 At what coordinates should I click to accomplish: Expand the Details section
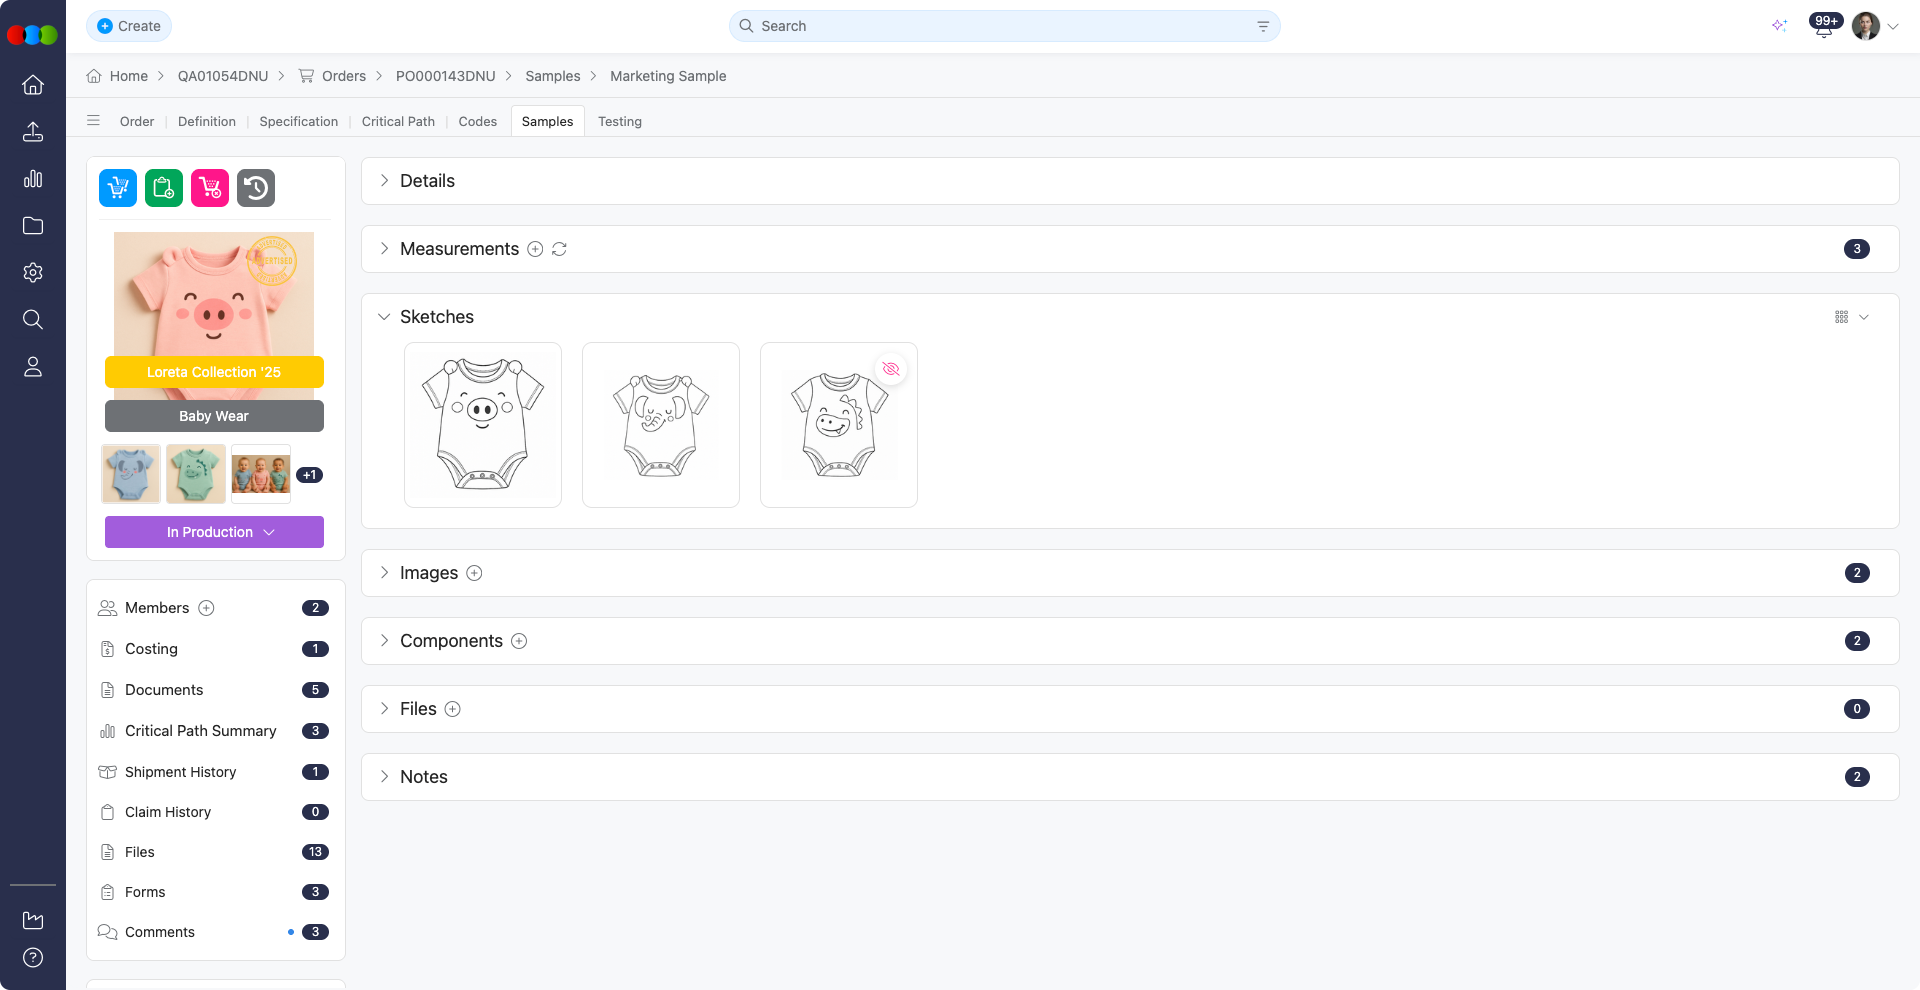(384, 181)
